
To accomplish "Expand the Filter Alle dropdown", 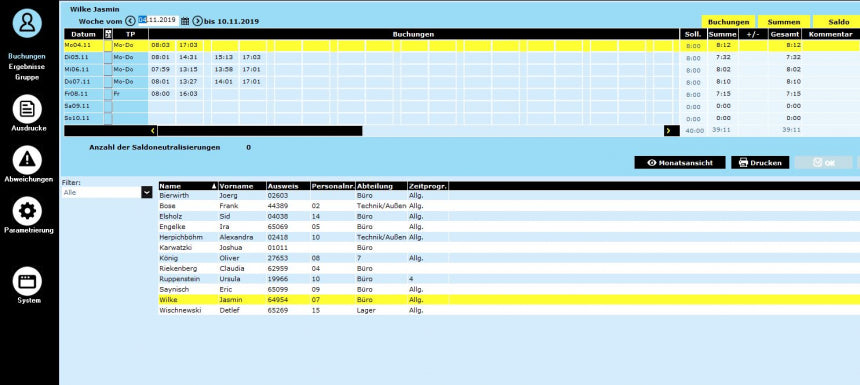I will coord(146,192).
